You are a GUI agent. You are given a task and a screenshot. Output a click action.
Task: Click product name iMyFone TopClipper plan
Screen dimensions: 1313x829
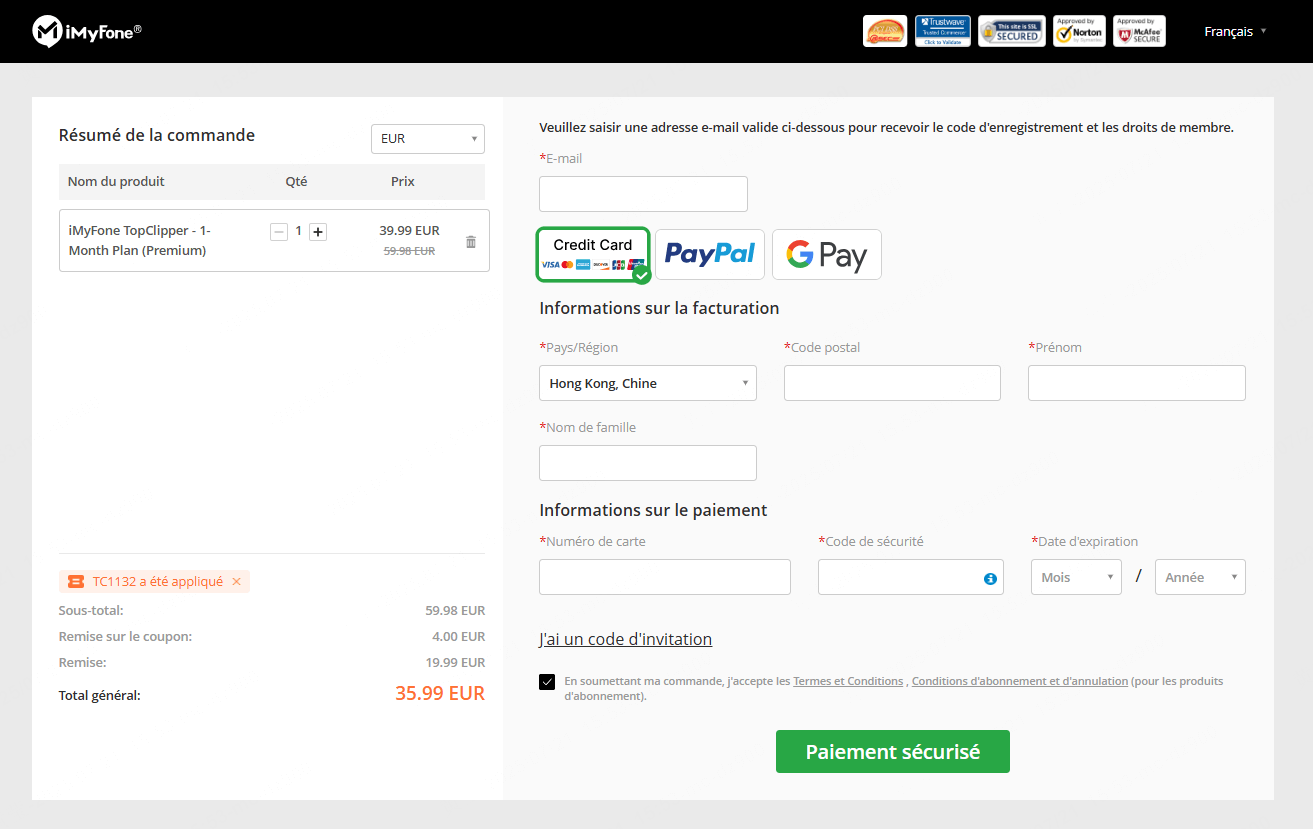tap(140, 240)
